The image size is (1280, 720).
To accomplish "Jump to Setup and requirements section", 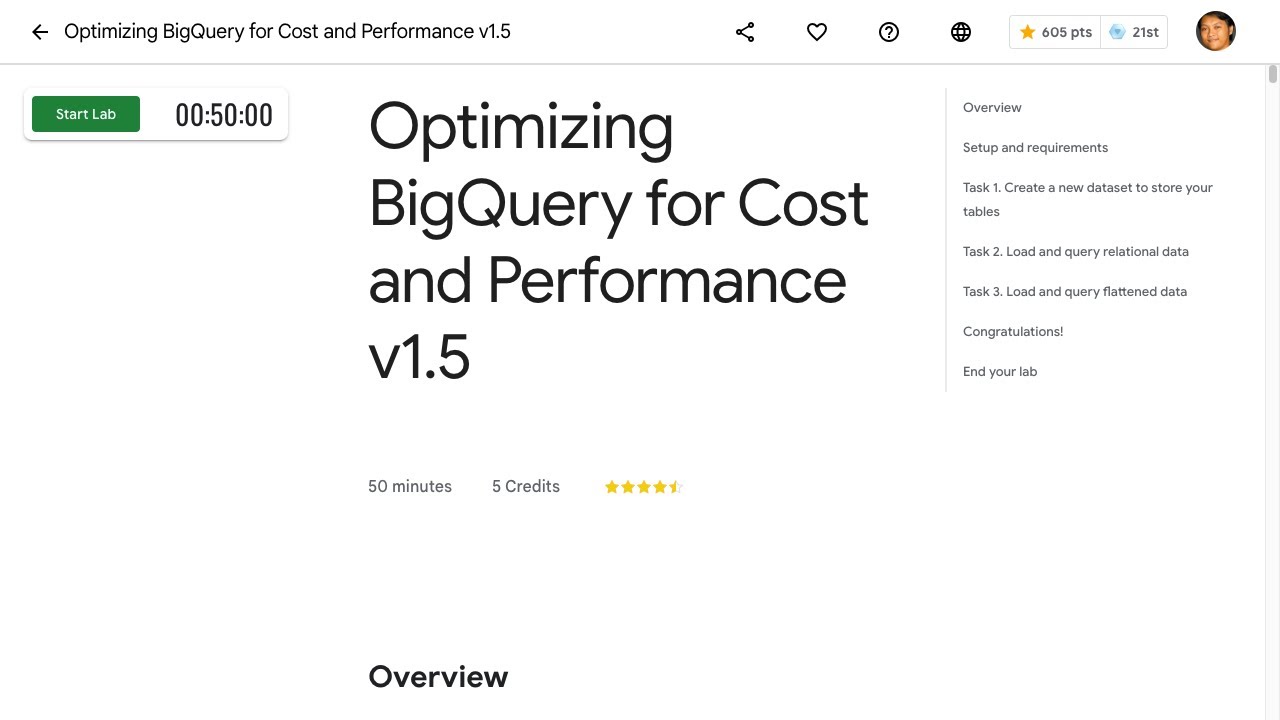I will [1035, 147].
